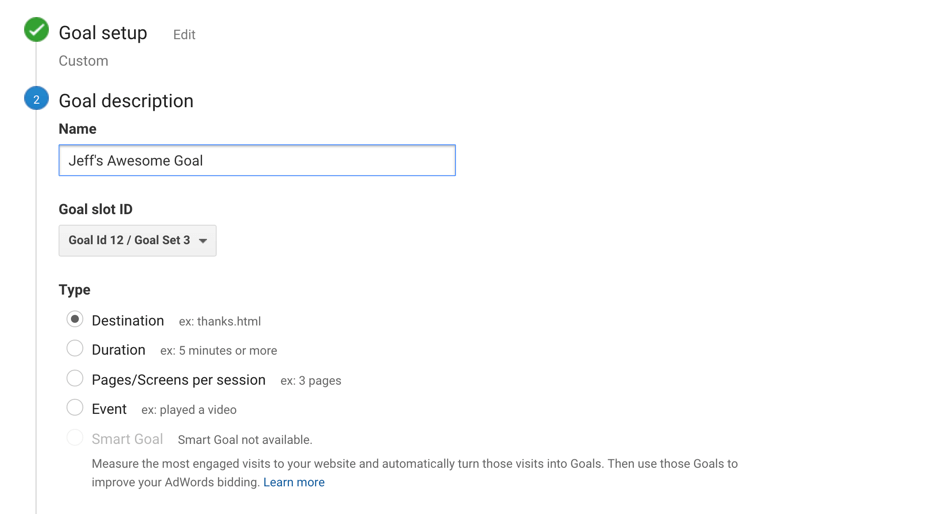
Task: Choose Pages/Screens per session radio option
Action: coord(74,379)
